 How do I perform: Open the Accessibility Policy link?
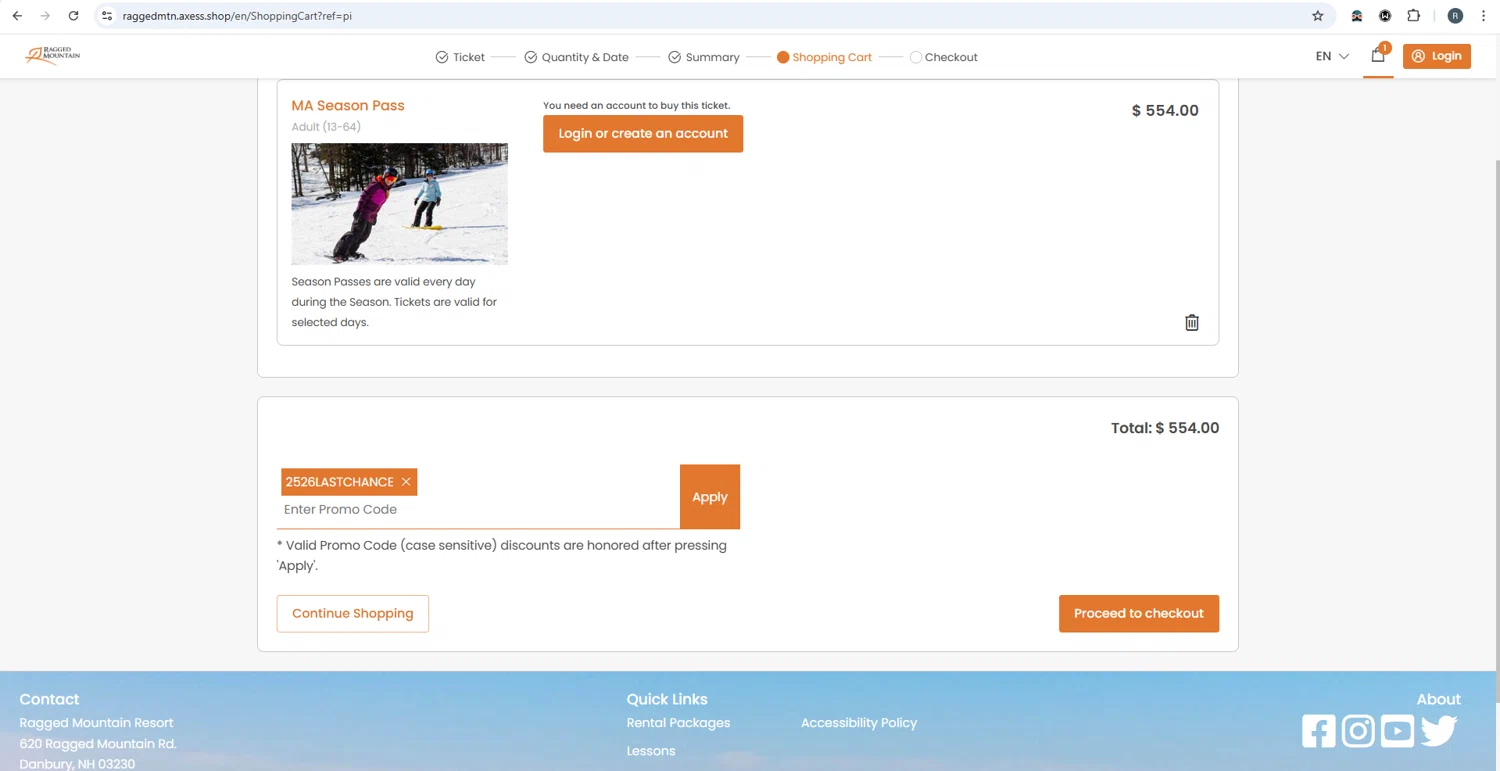859,723
